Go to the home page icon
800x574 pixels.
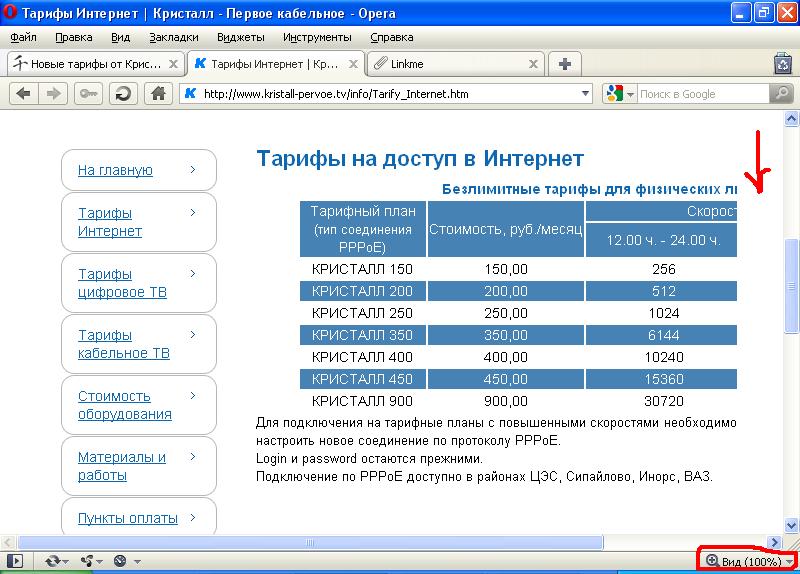(158, 94)
